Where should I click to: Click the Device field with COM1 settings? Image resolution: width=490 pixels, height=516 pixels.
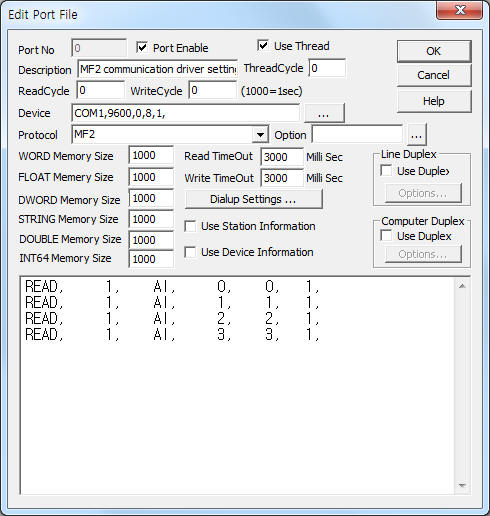tap(185, 113)
